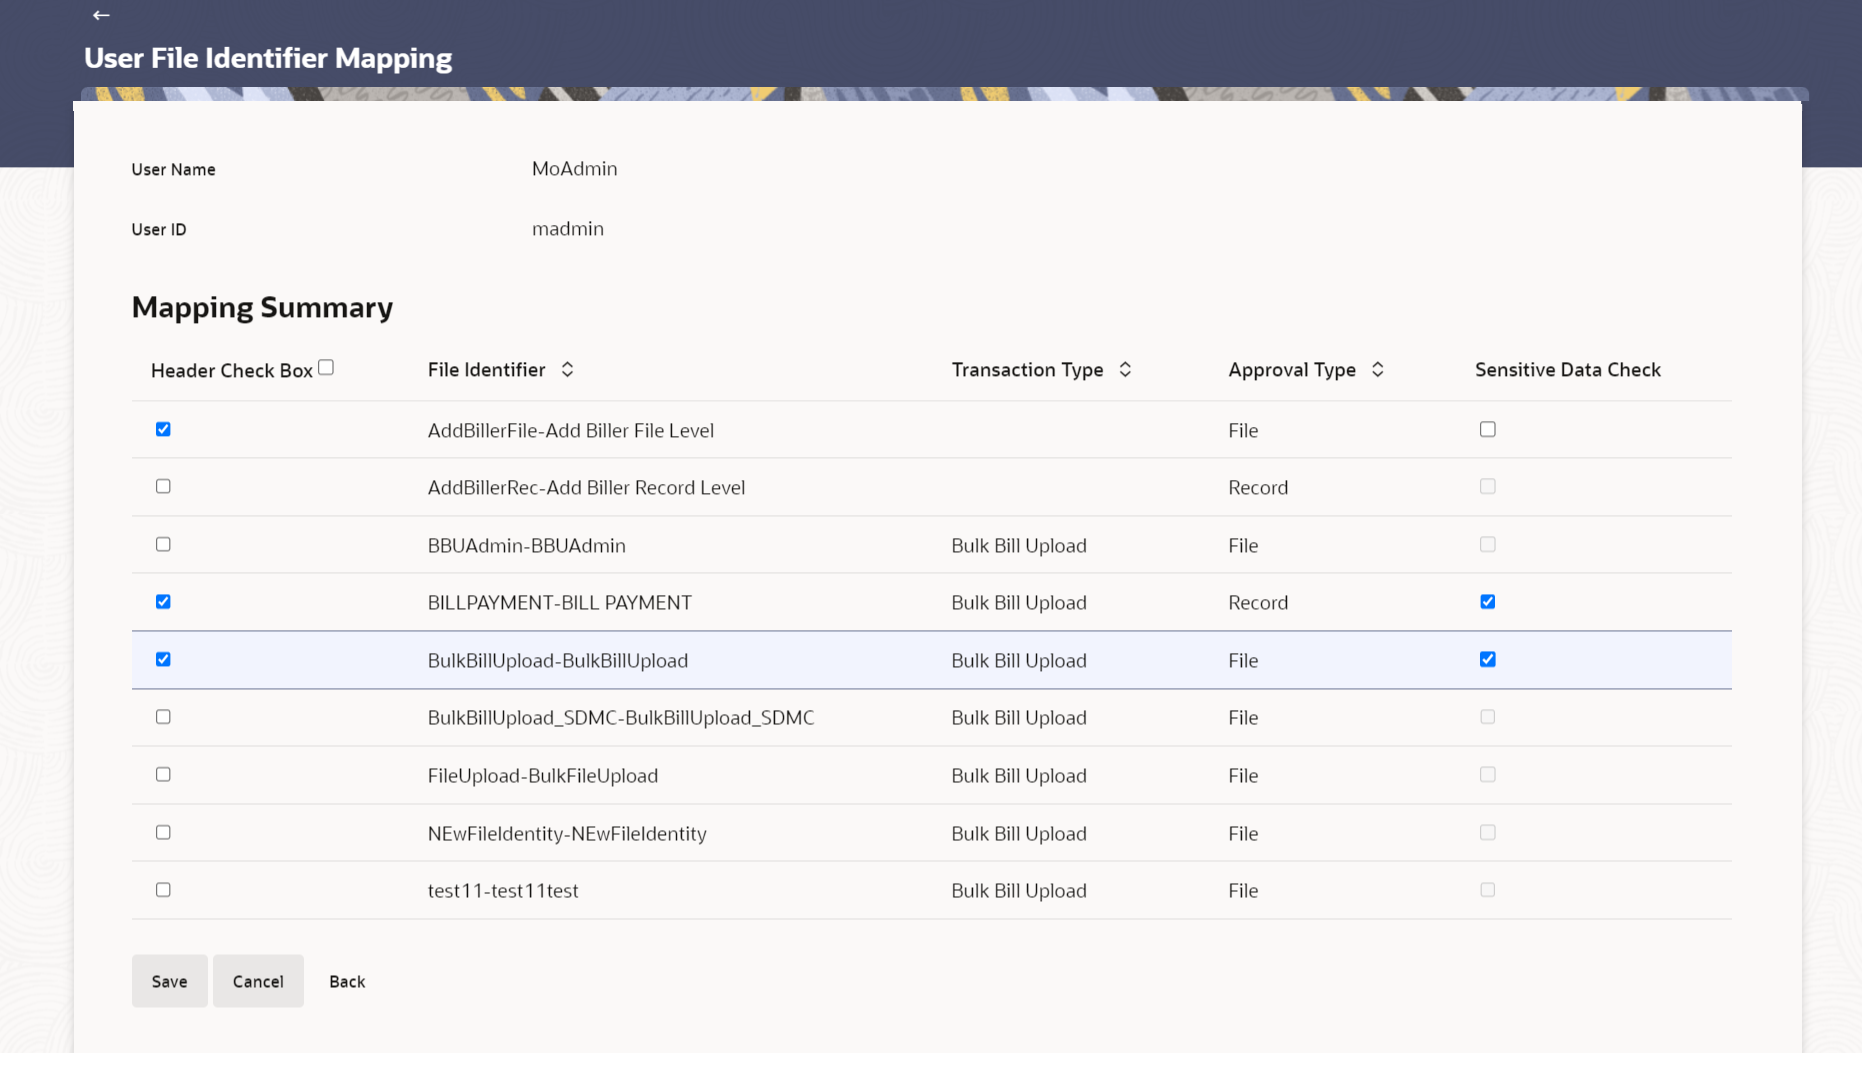The height and width of the screenshot is (1067, 1862).
Task: Click the Back link
Action: [x=347, y=982]
